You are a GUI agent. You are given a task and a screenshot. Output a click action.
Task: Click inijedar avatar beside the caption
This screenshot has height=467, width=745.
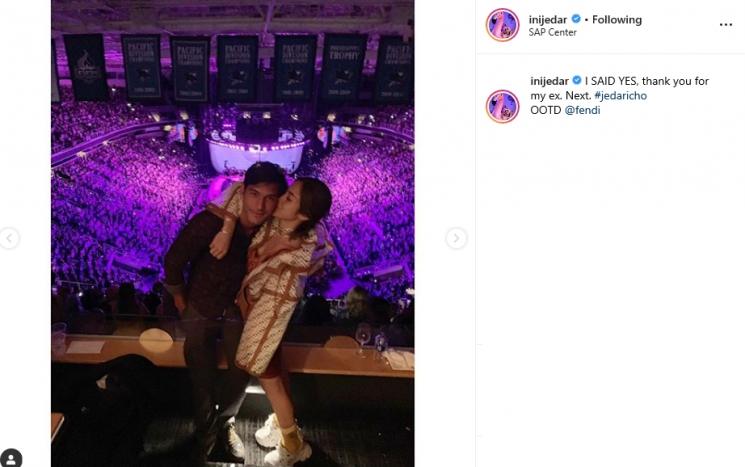pos(502,106)
